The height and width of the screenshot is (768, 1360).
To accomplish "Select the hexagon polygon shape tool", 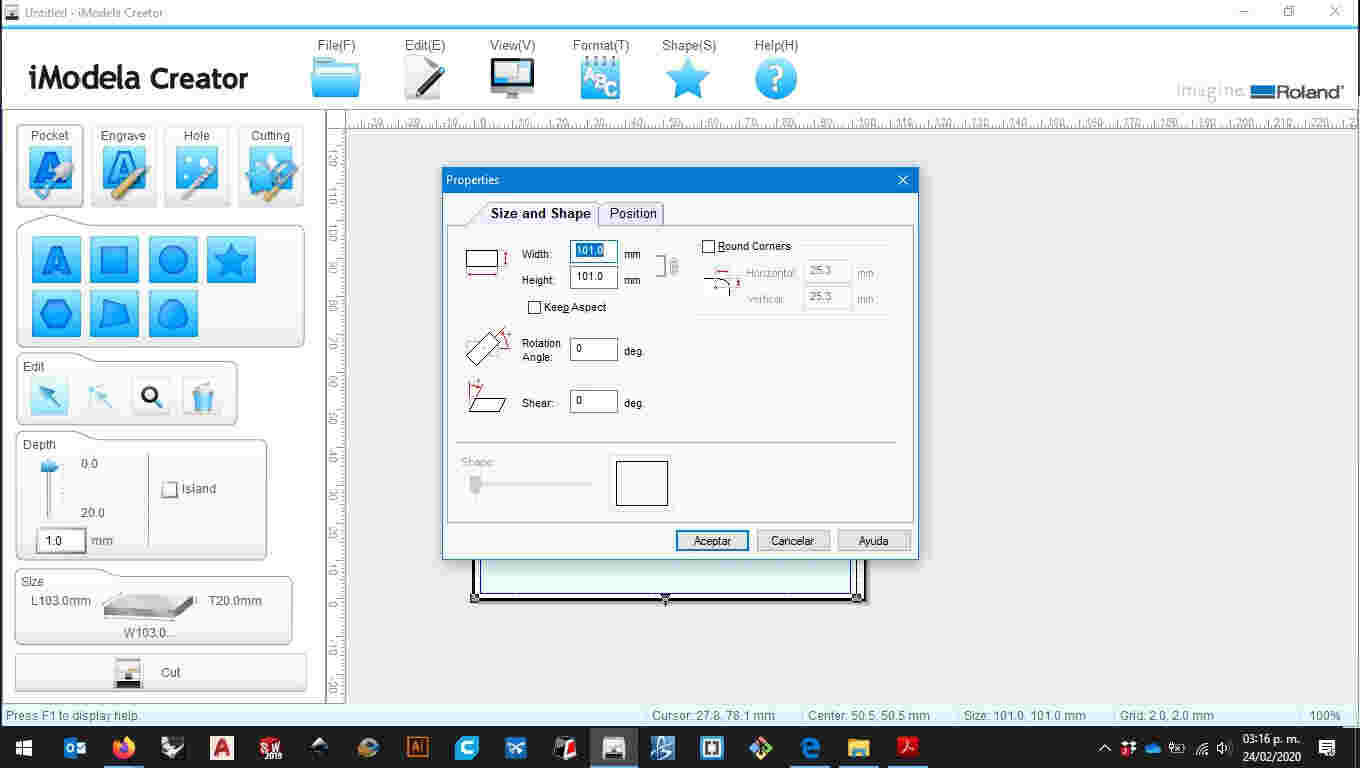I will [x=56, y=314].
